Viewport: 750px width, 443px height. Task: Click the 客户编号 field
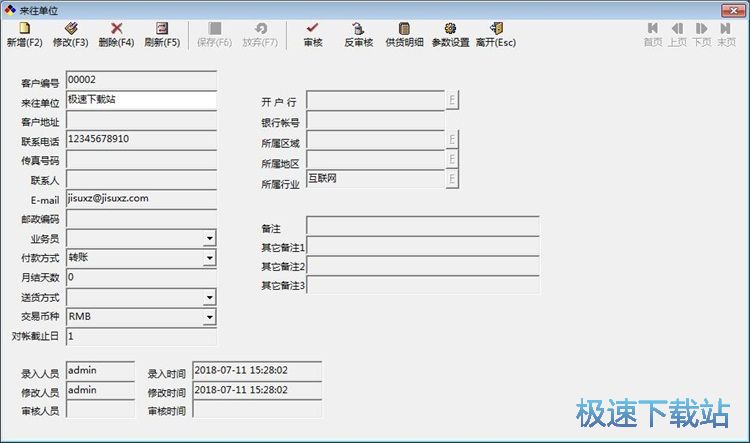(141, 80)
